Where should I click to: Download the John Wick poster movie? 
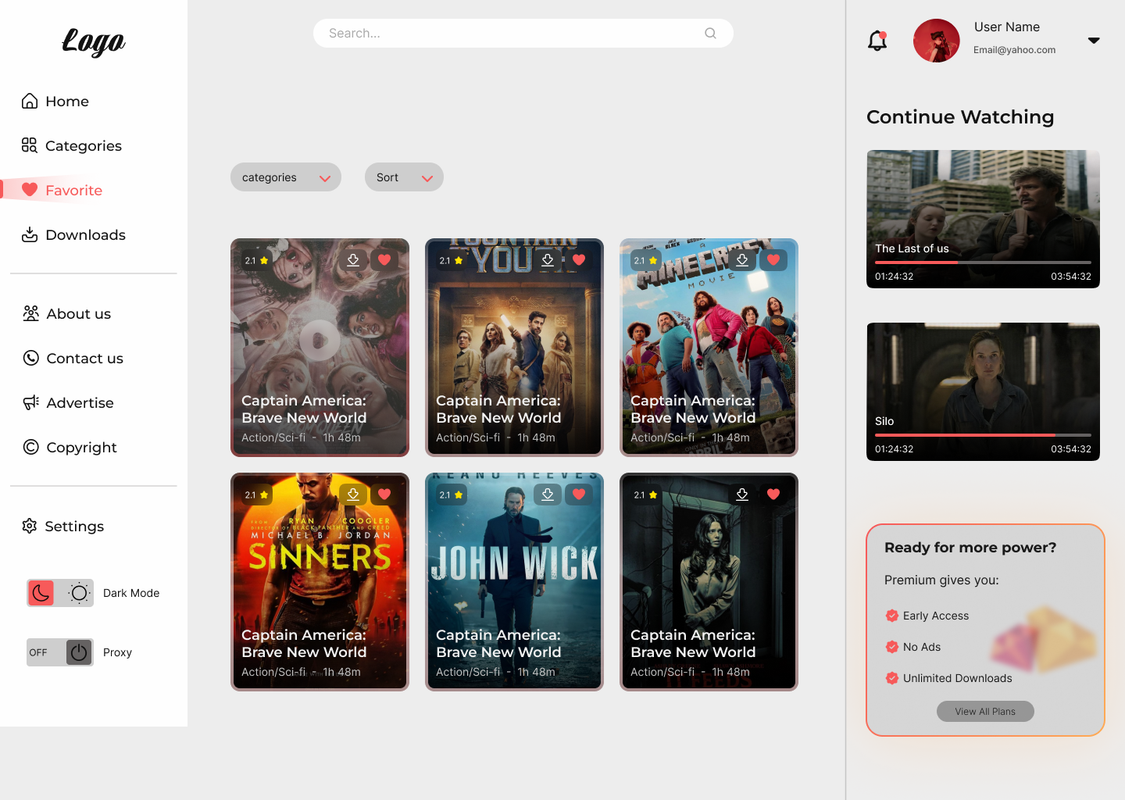(547, 494)
